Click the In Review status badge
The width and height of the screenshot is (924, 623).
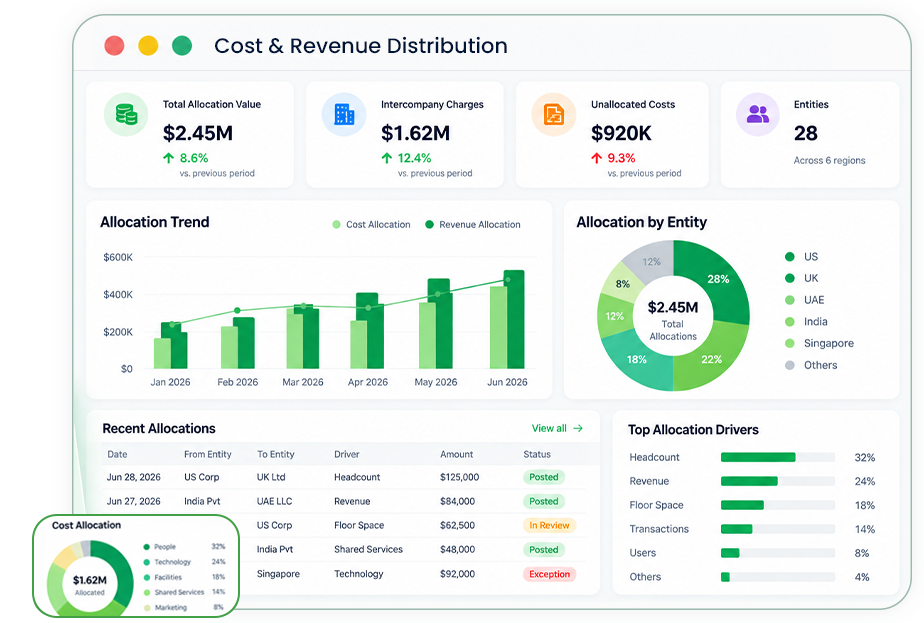point(549,525)
